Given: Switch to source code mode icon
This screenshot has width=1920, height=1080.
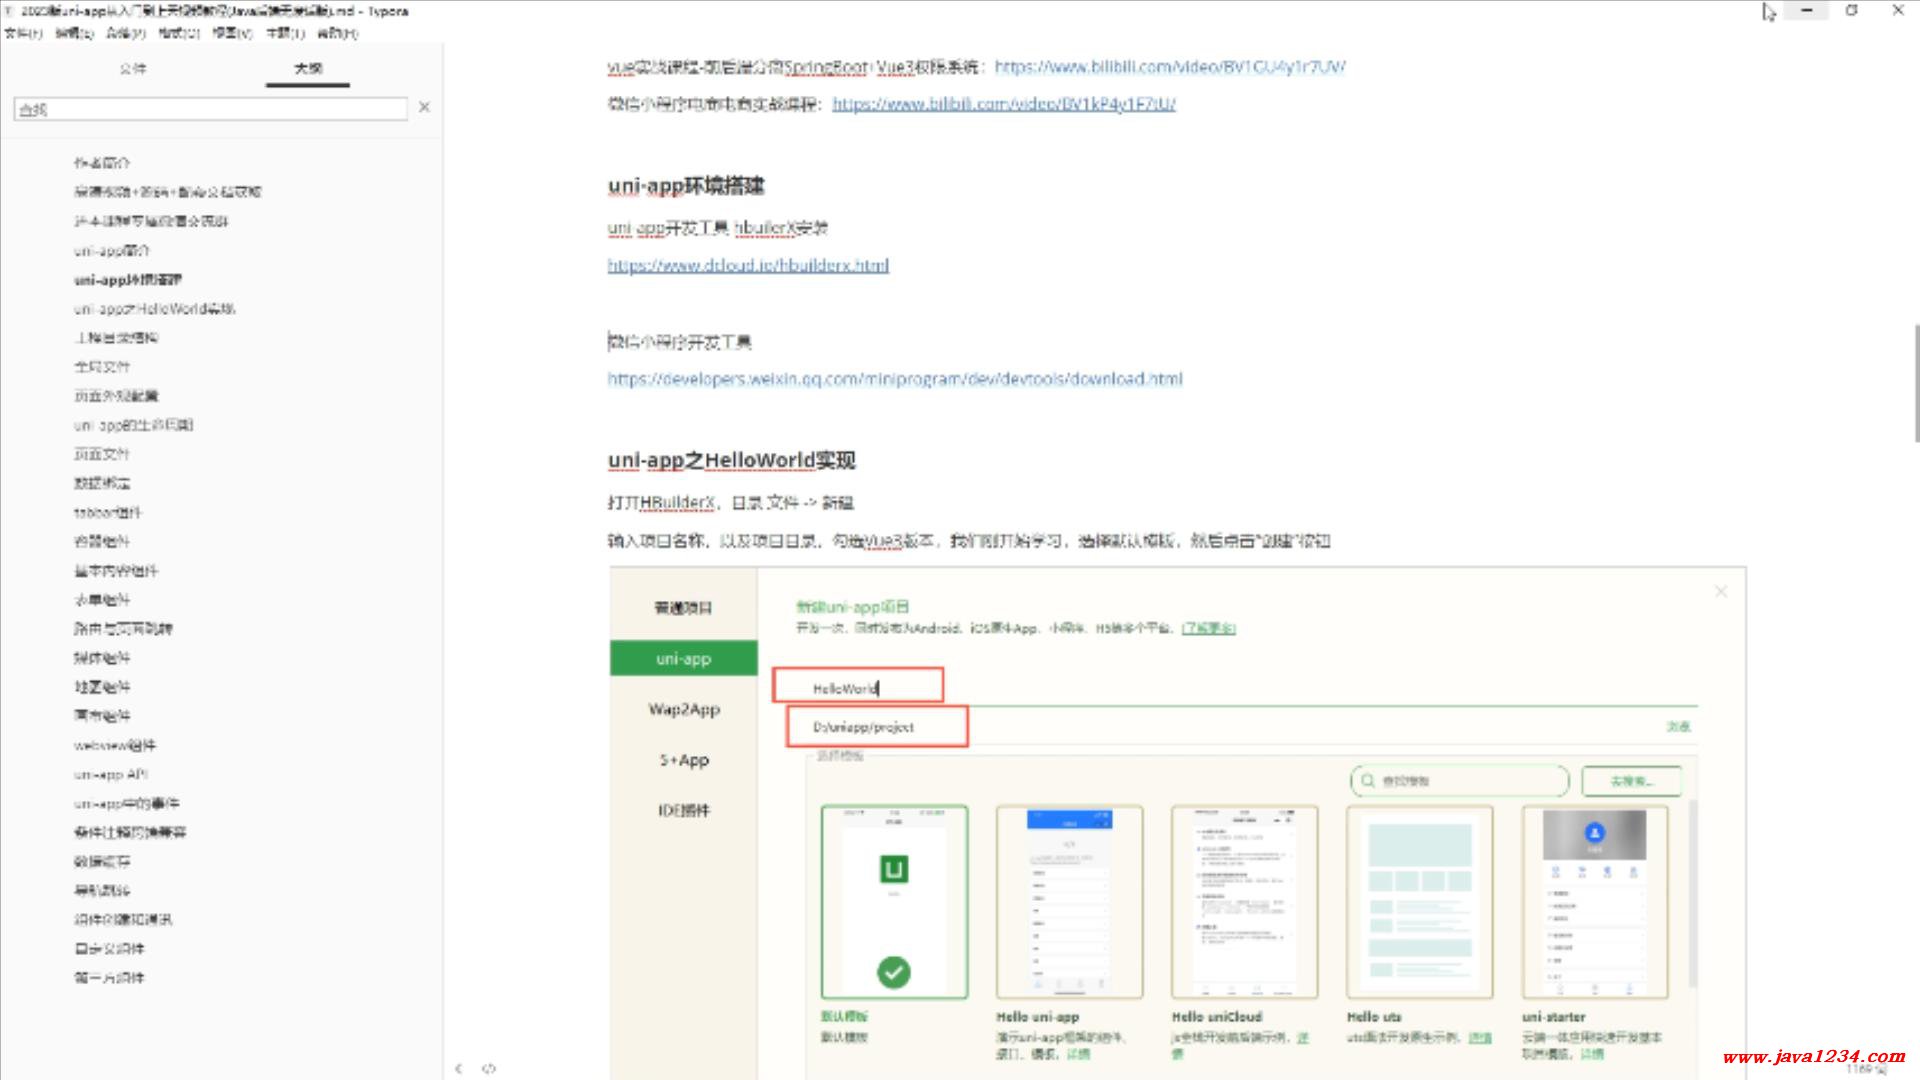Looking at the screenshot, I should pos(489,1068).
